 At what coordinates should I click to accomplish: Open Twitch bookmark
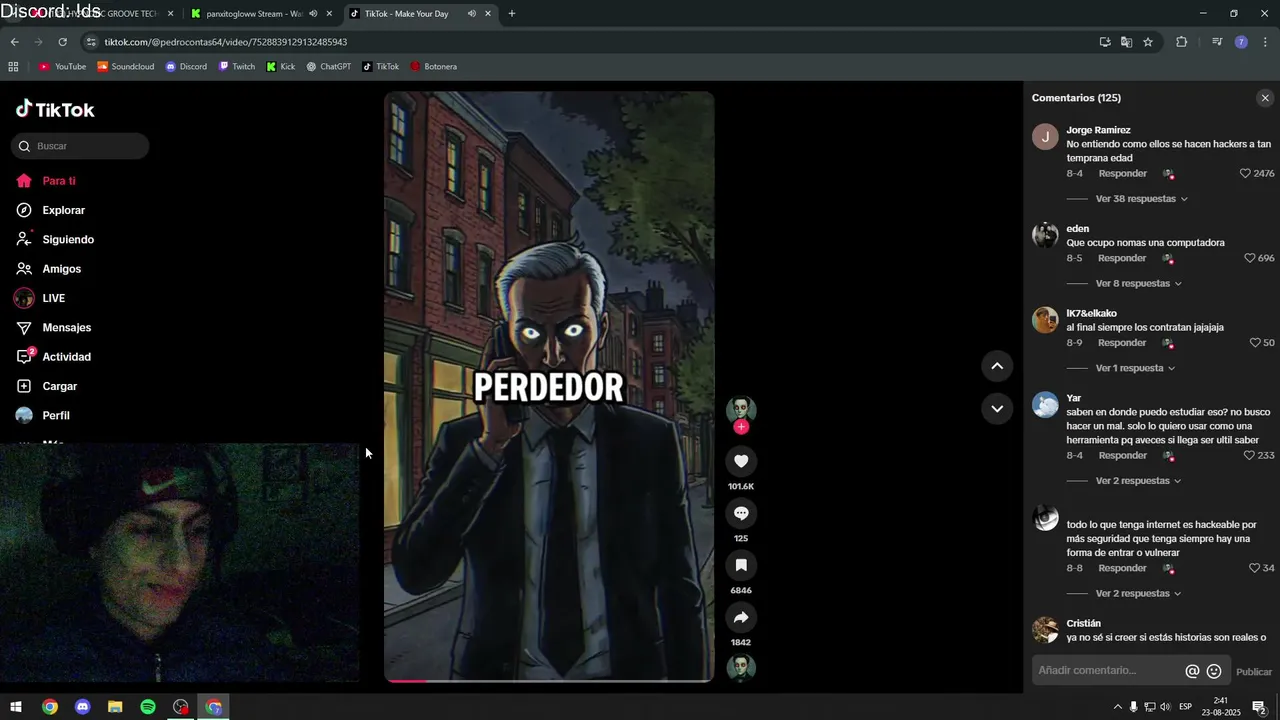[x=237, y=67]
